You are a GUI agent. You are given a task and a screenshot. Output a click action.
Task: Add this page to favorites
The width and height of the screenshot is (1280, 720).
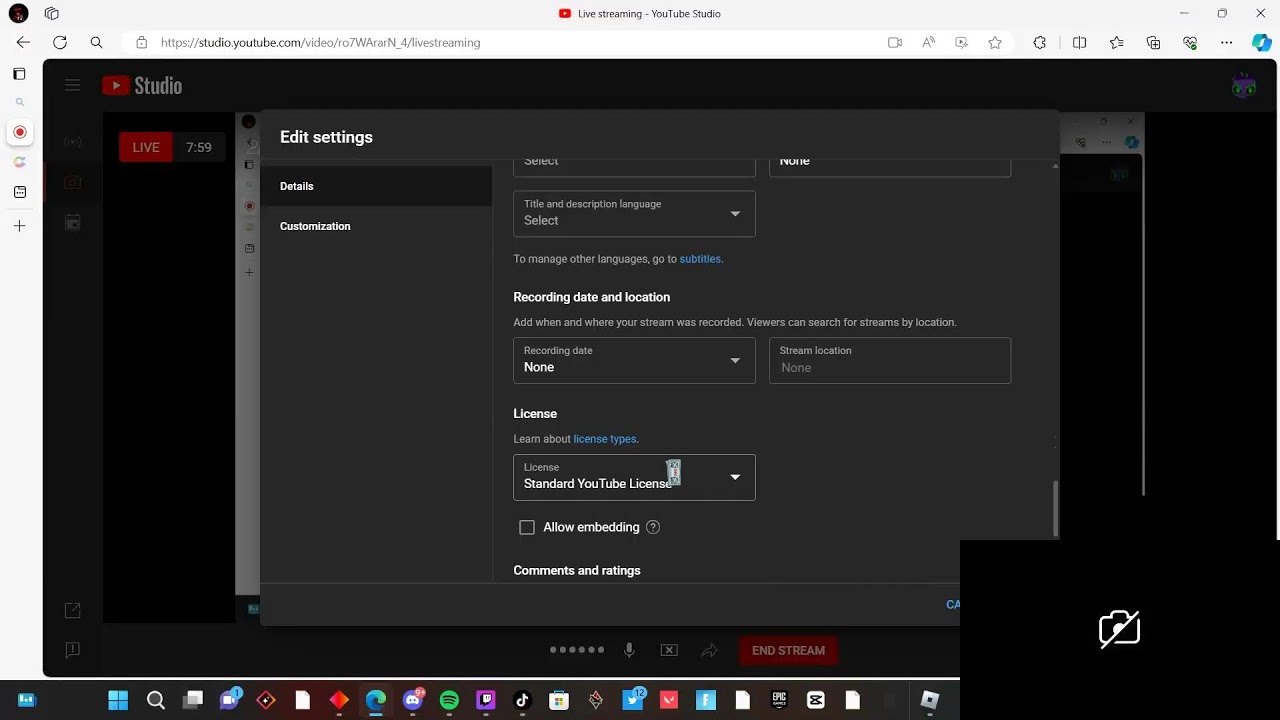995,42
